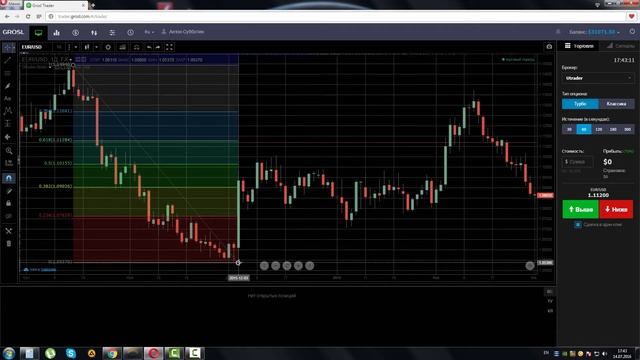Click the browser address bar
640x360 pixels.
coord(335,17)
